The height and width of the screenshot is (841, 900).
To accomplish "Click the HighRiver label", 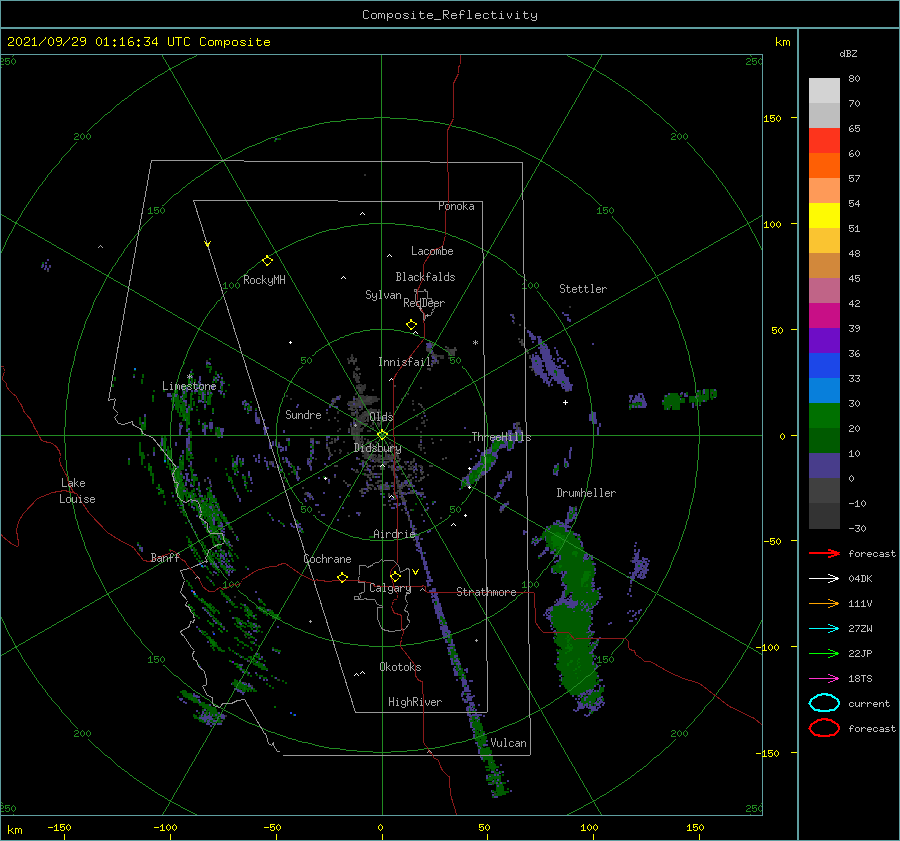I will point(415,702).
